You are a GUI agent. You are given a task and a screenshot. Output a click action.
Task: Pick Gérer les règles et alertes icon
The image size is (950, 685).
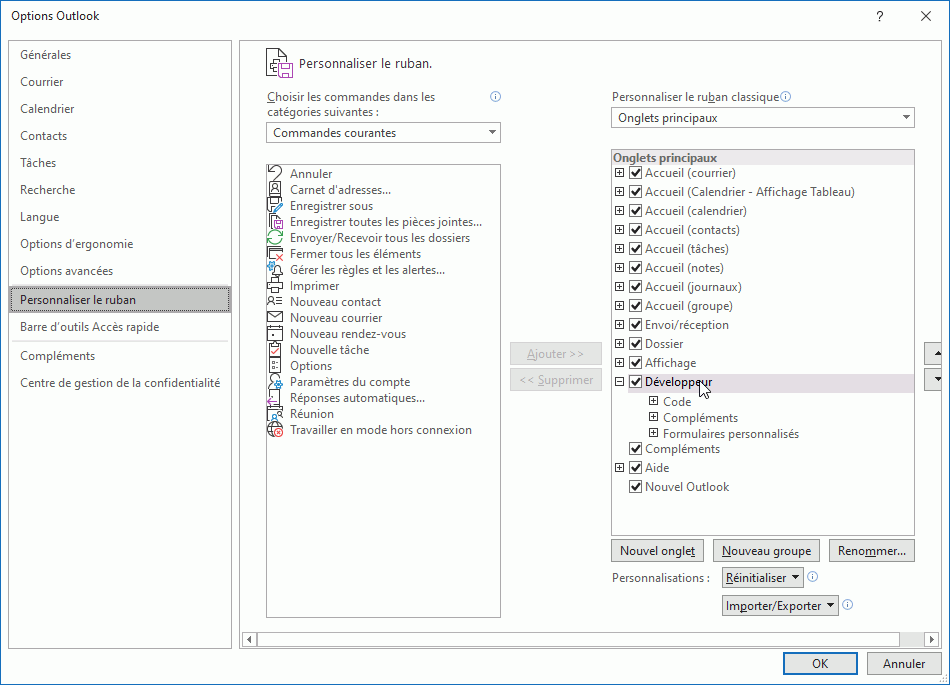pyautogui.click(x=275, y=270)
